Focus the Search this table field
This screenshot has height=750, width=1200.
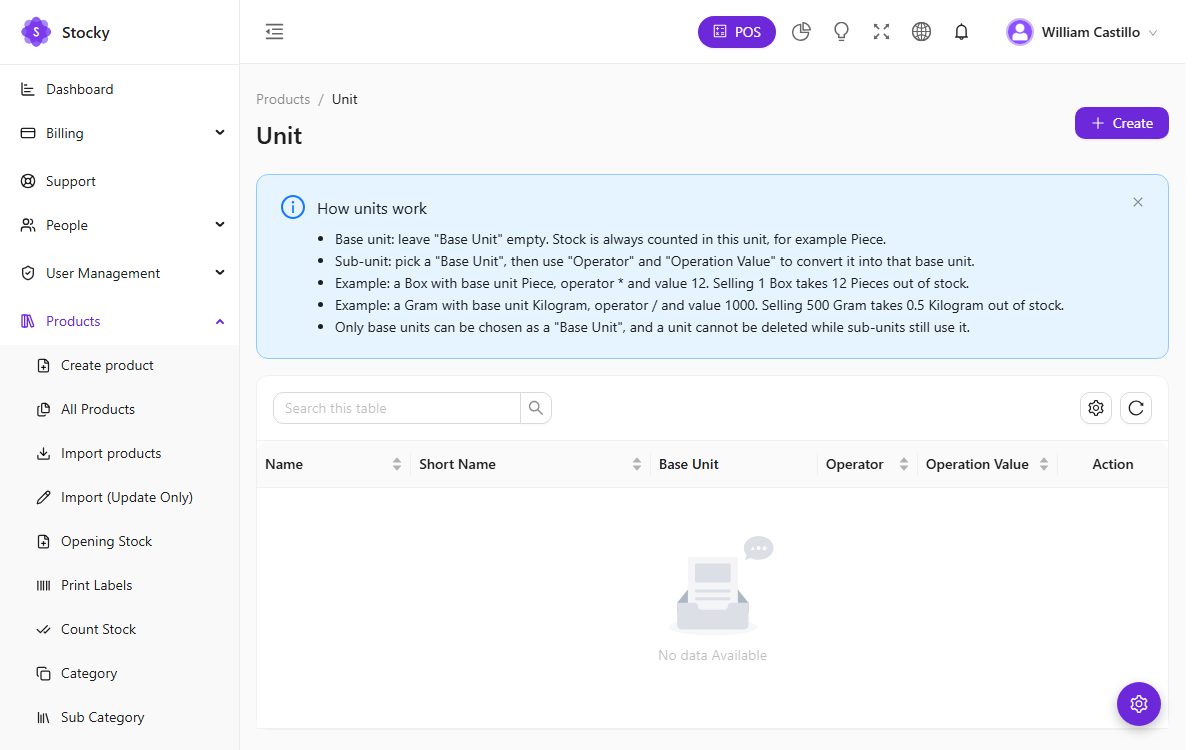(x=397, y=408)
